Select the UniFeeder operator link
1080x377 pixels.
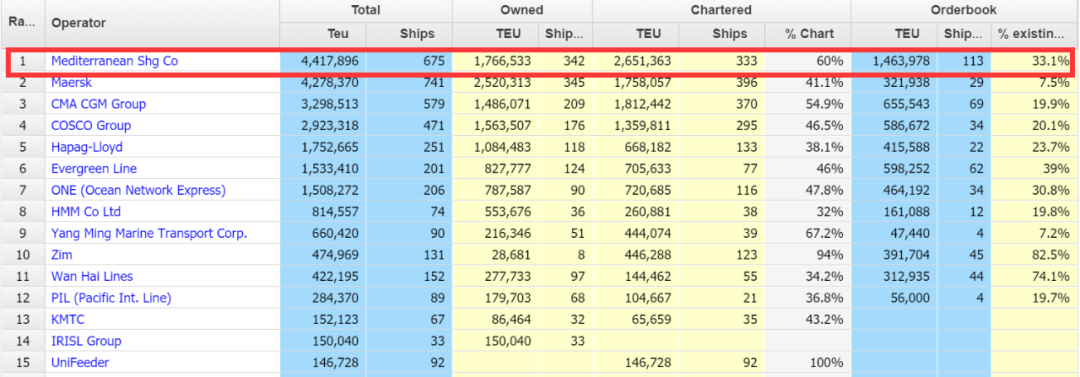[x=80, y=362]
